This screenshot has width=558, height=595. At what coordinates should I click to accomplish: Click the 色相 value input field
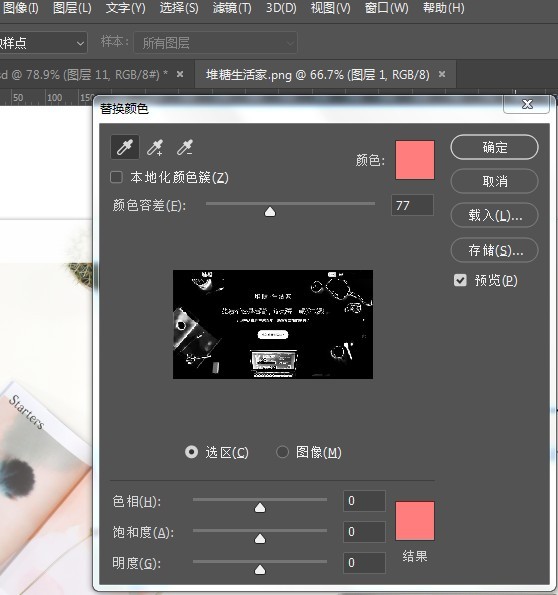(364, 501)
